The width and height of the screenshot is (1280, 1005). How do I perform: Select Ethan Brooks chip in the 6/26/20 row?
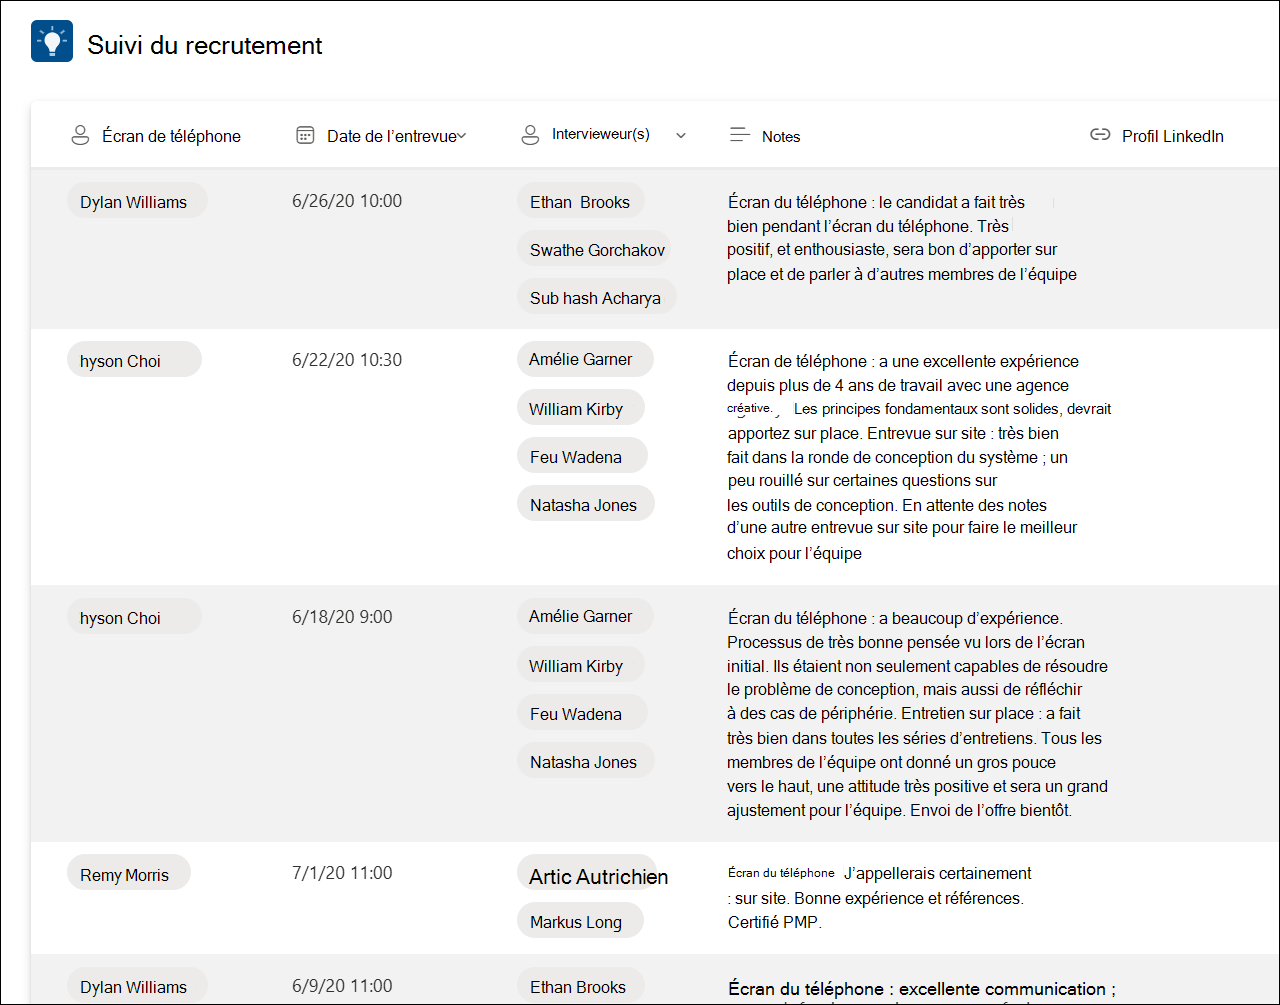pyautogui.click(x=581, y=201)
